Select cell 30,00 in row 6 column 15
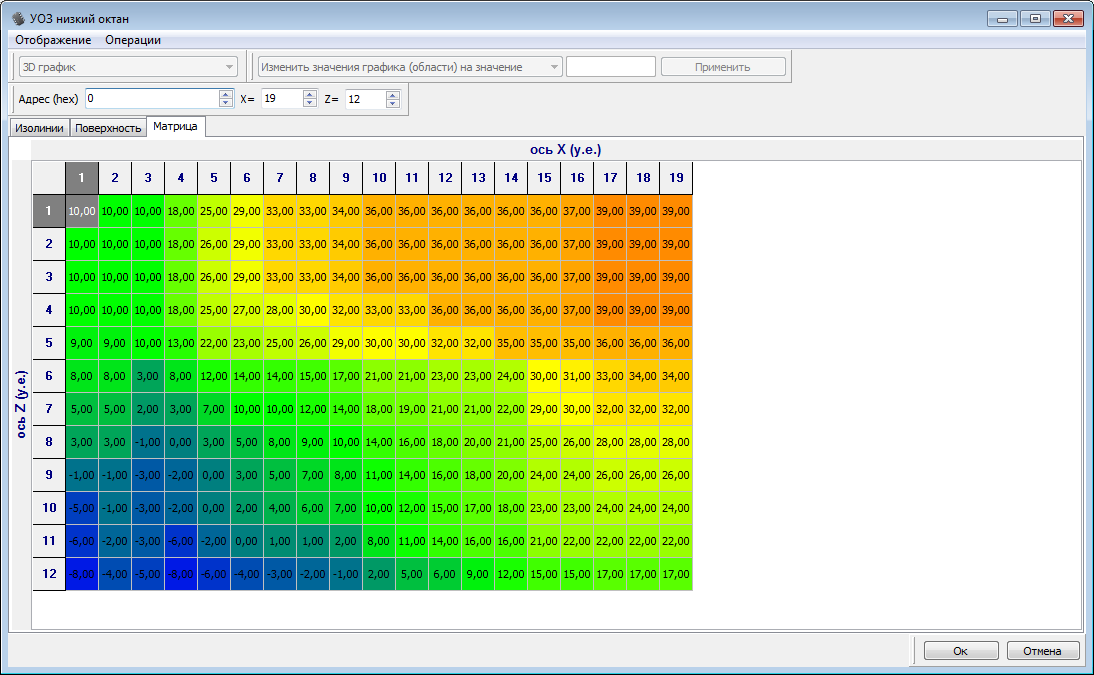The image size is (1094, 675). pos(544,376)
